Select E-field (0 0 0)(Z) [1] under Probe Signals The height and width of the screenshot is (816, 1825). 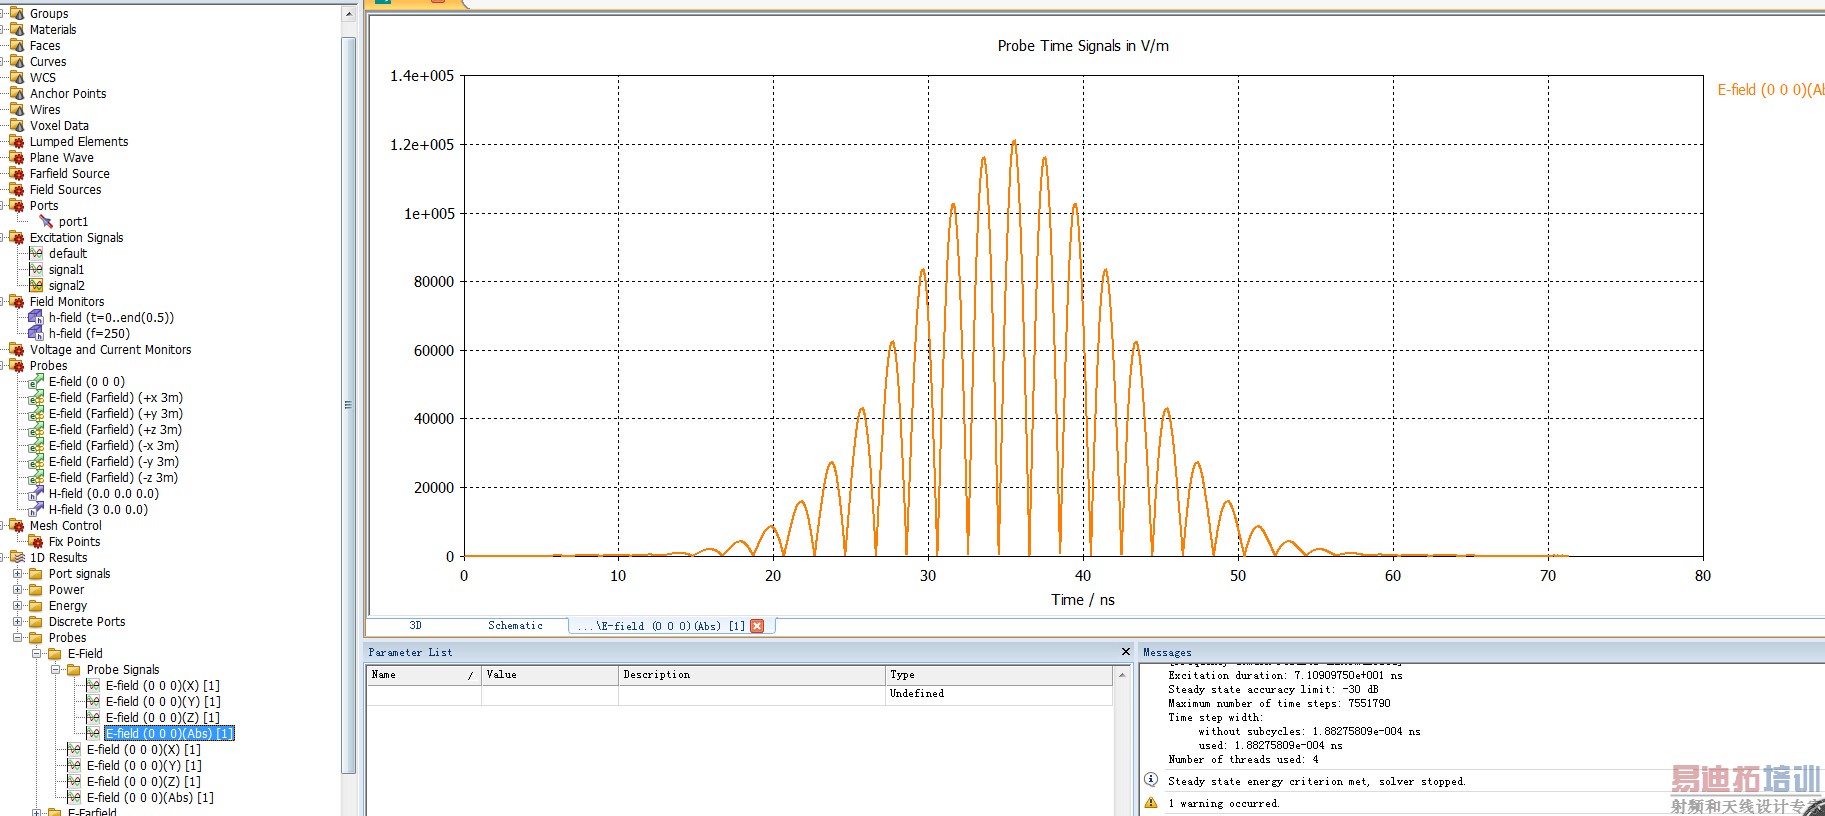click(163, 717)
